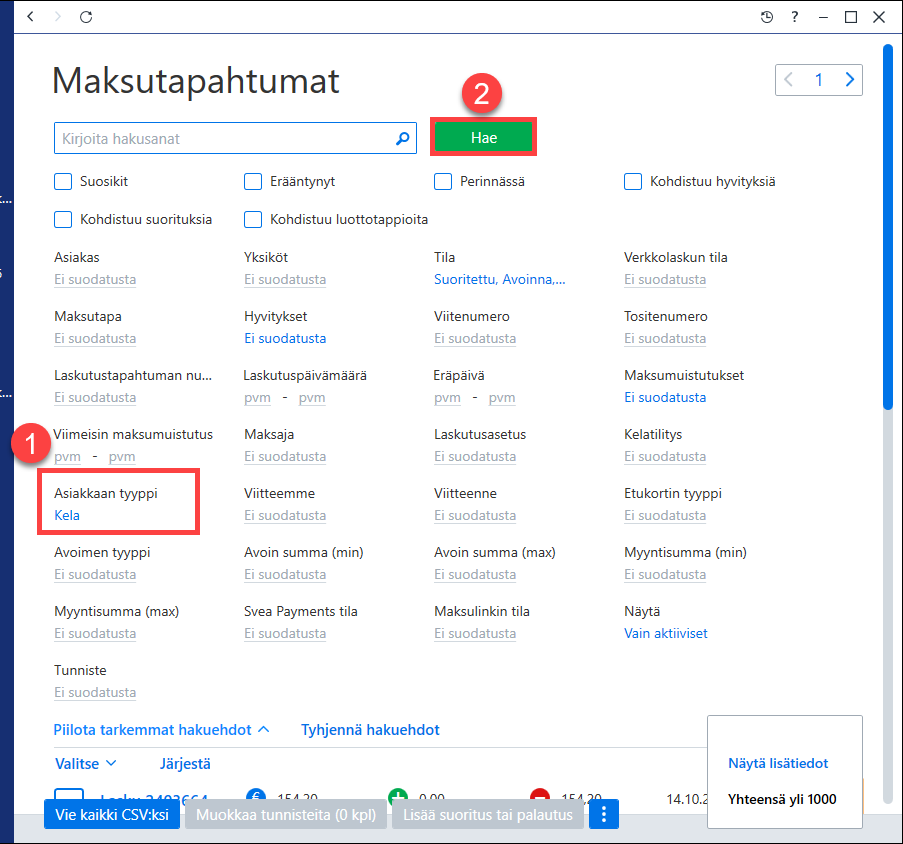Tick the Erääntynyt checkbox
903x844 pixels.
click(253, 181)
